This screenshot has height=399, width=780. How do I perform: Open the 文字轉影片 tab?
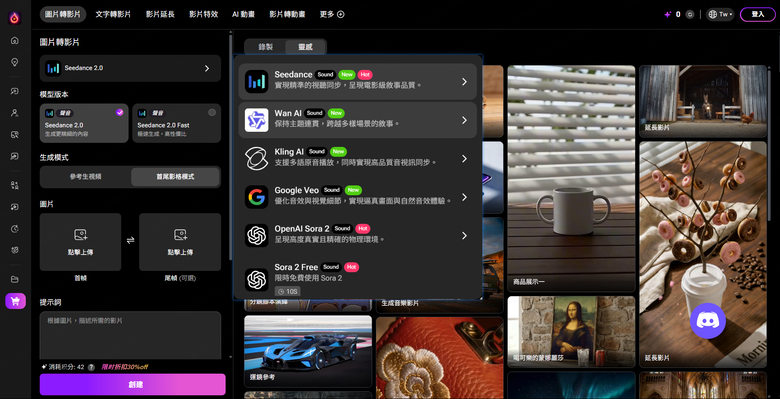pos(113,14)
